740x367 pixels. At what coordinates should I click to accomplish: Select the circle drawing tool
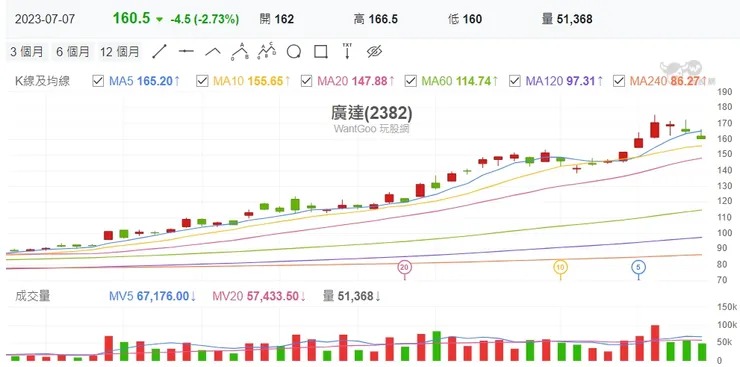[294, 51]
